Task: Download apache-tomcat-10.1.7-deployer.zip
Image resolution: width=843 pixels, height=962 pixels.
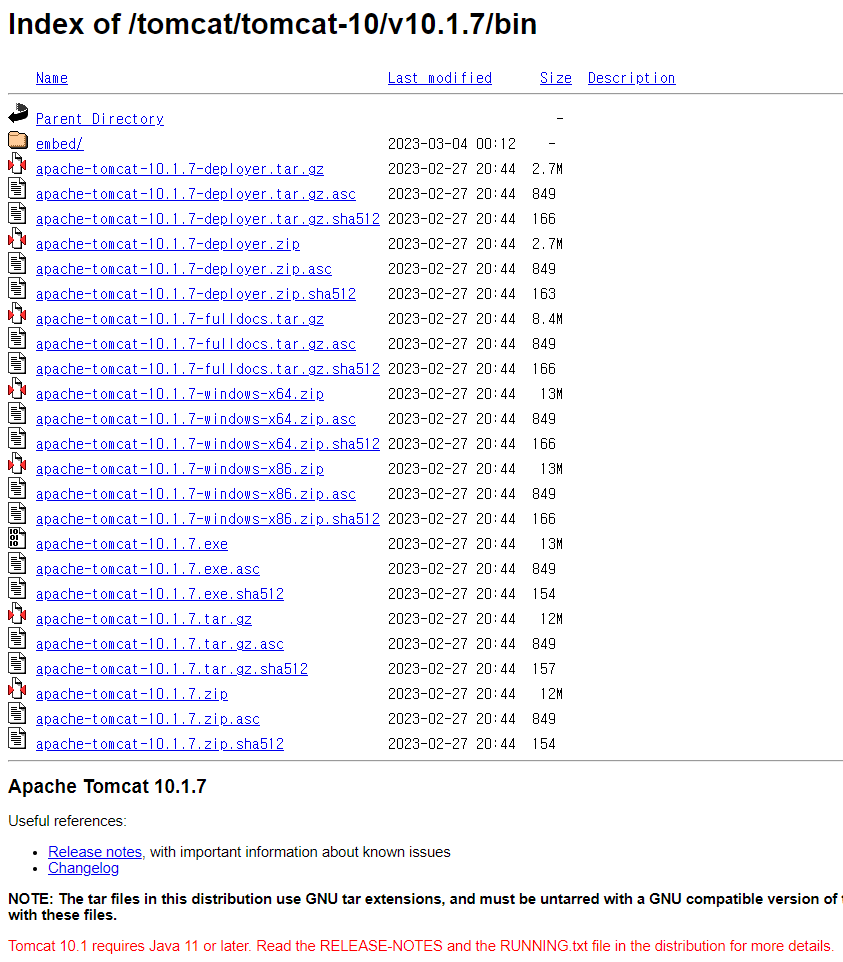Action: [x=167, y=244]
